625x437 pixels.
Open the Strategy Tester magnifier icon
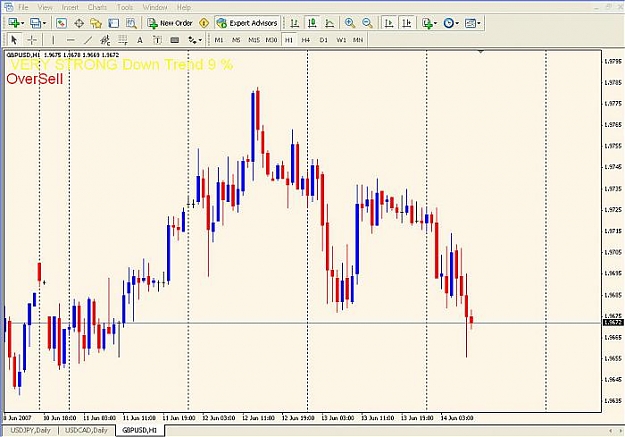click(131, 23)
